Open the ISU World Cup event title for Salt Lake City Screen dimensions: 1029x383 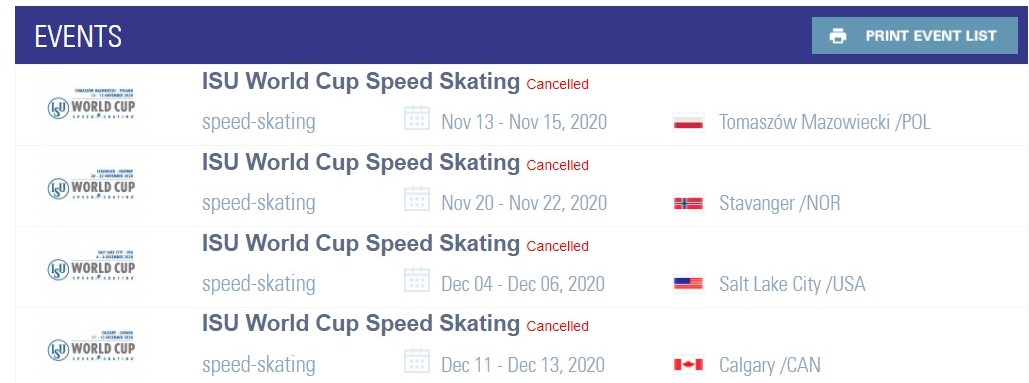[361, 244]
